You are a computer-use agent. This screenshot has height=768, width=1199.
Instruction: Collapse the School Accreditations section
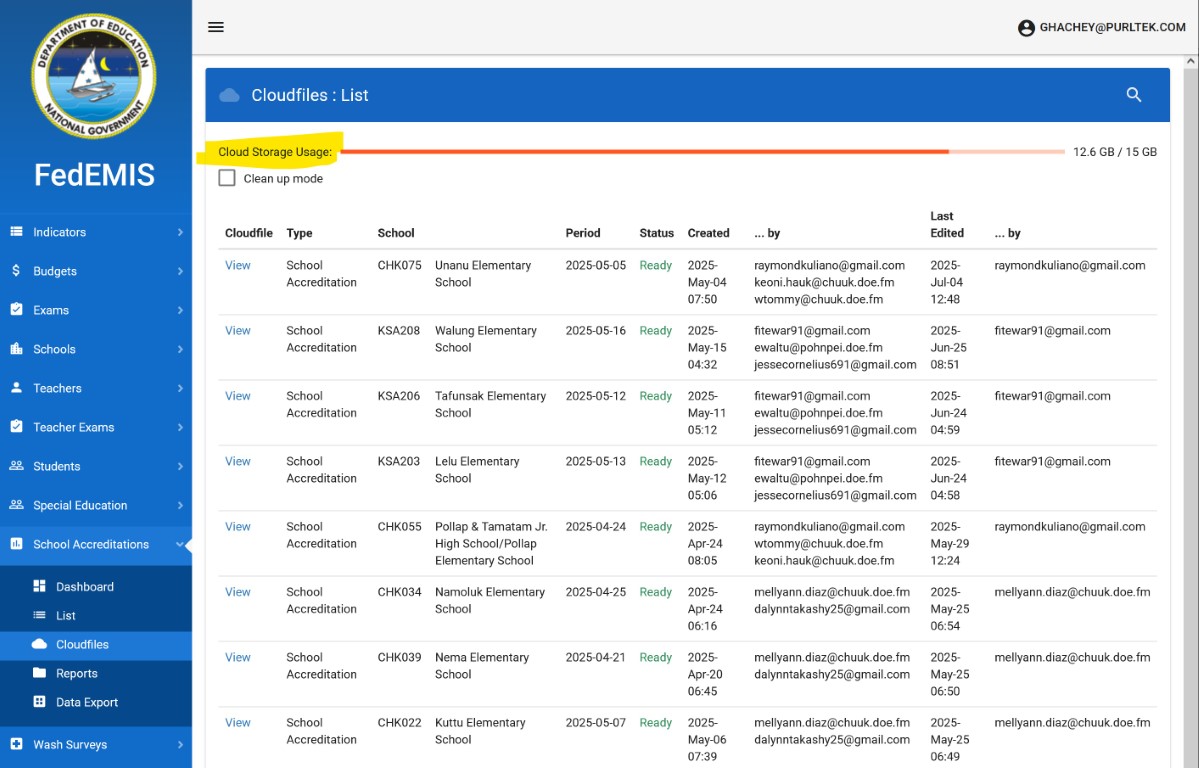[x=180, y=545]
